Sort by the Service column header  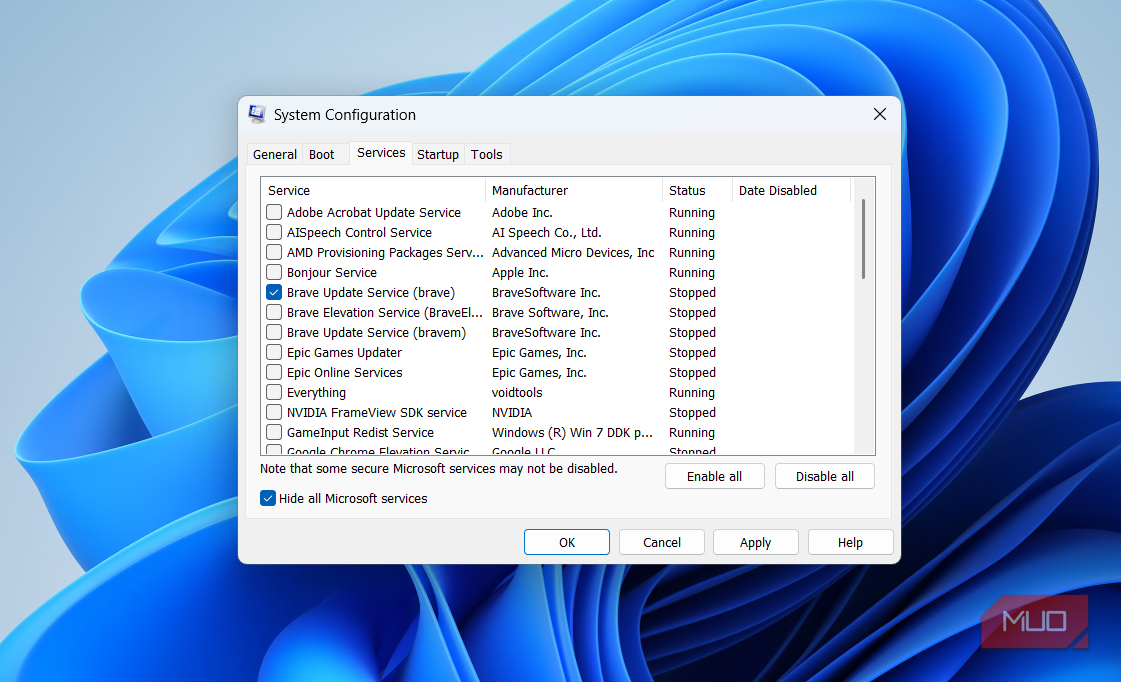(372, 191)
